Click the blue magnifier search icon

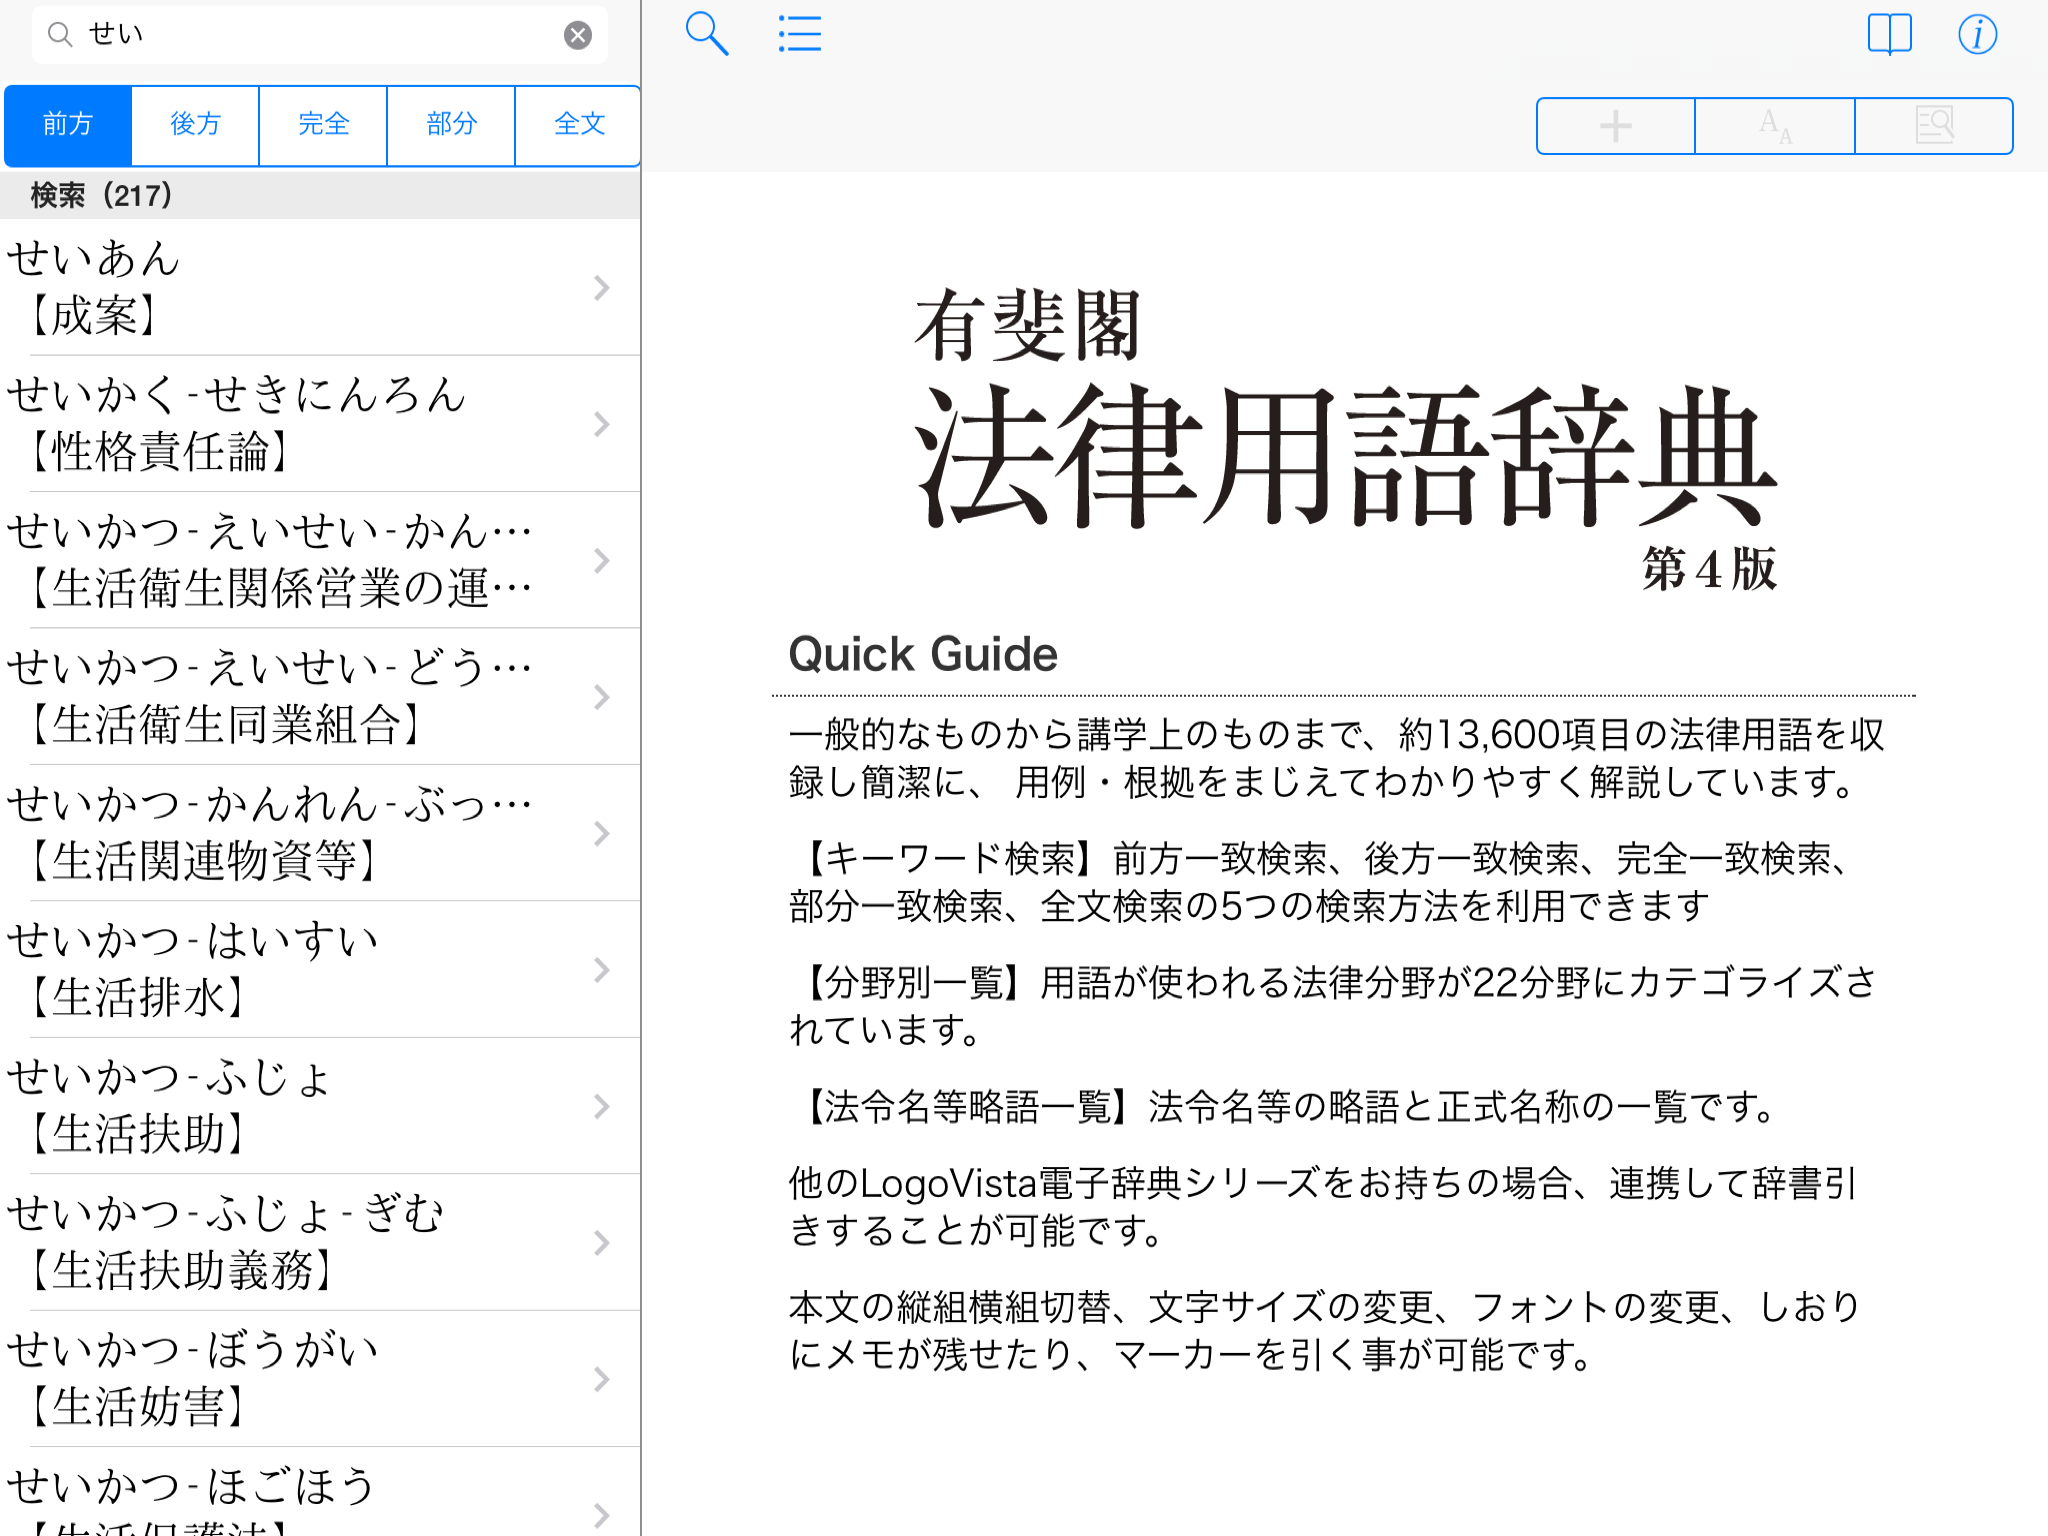(x=706, y=34)
